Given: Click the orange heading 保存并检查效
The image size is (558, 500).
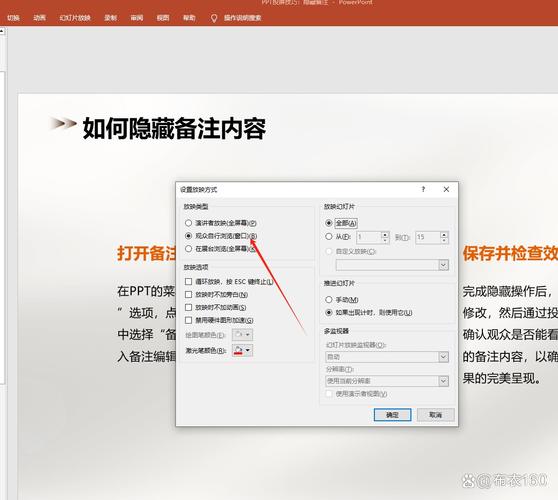Looking at the screenshot, I should click(510, 253).
